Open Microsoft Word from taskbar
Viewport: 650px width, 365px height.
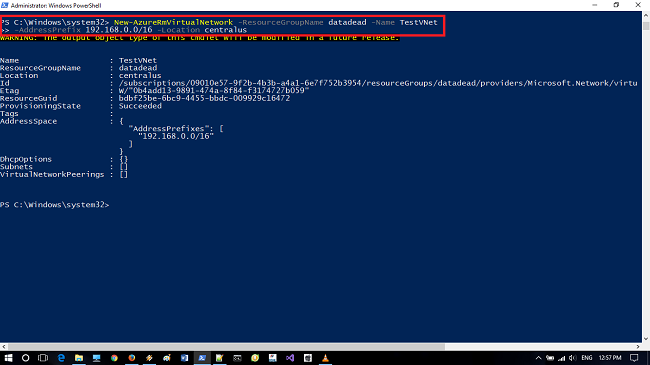click(184, 358)
